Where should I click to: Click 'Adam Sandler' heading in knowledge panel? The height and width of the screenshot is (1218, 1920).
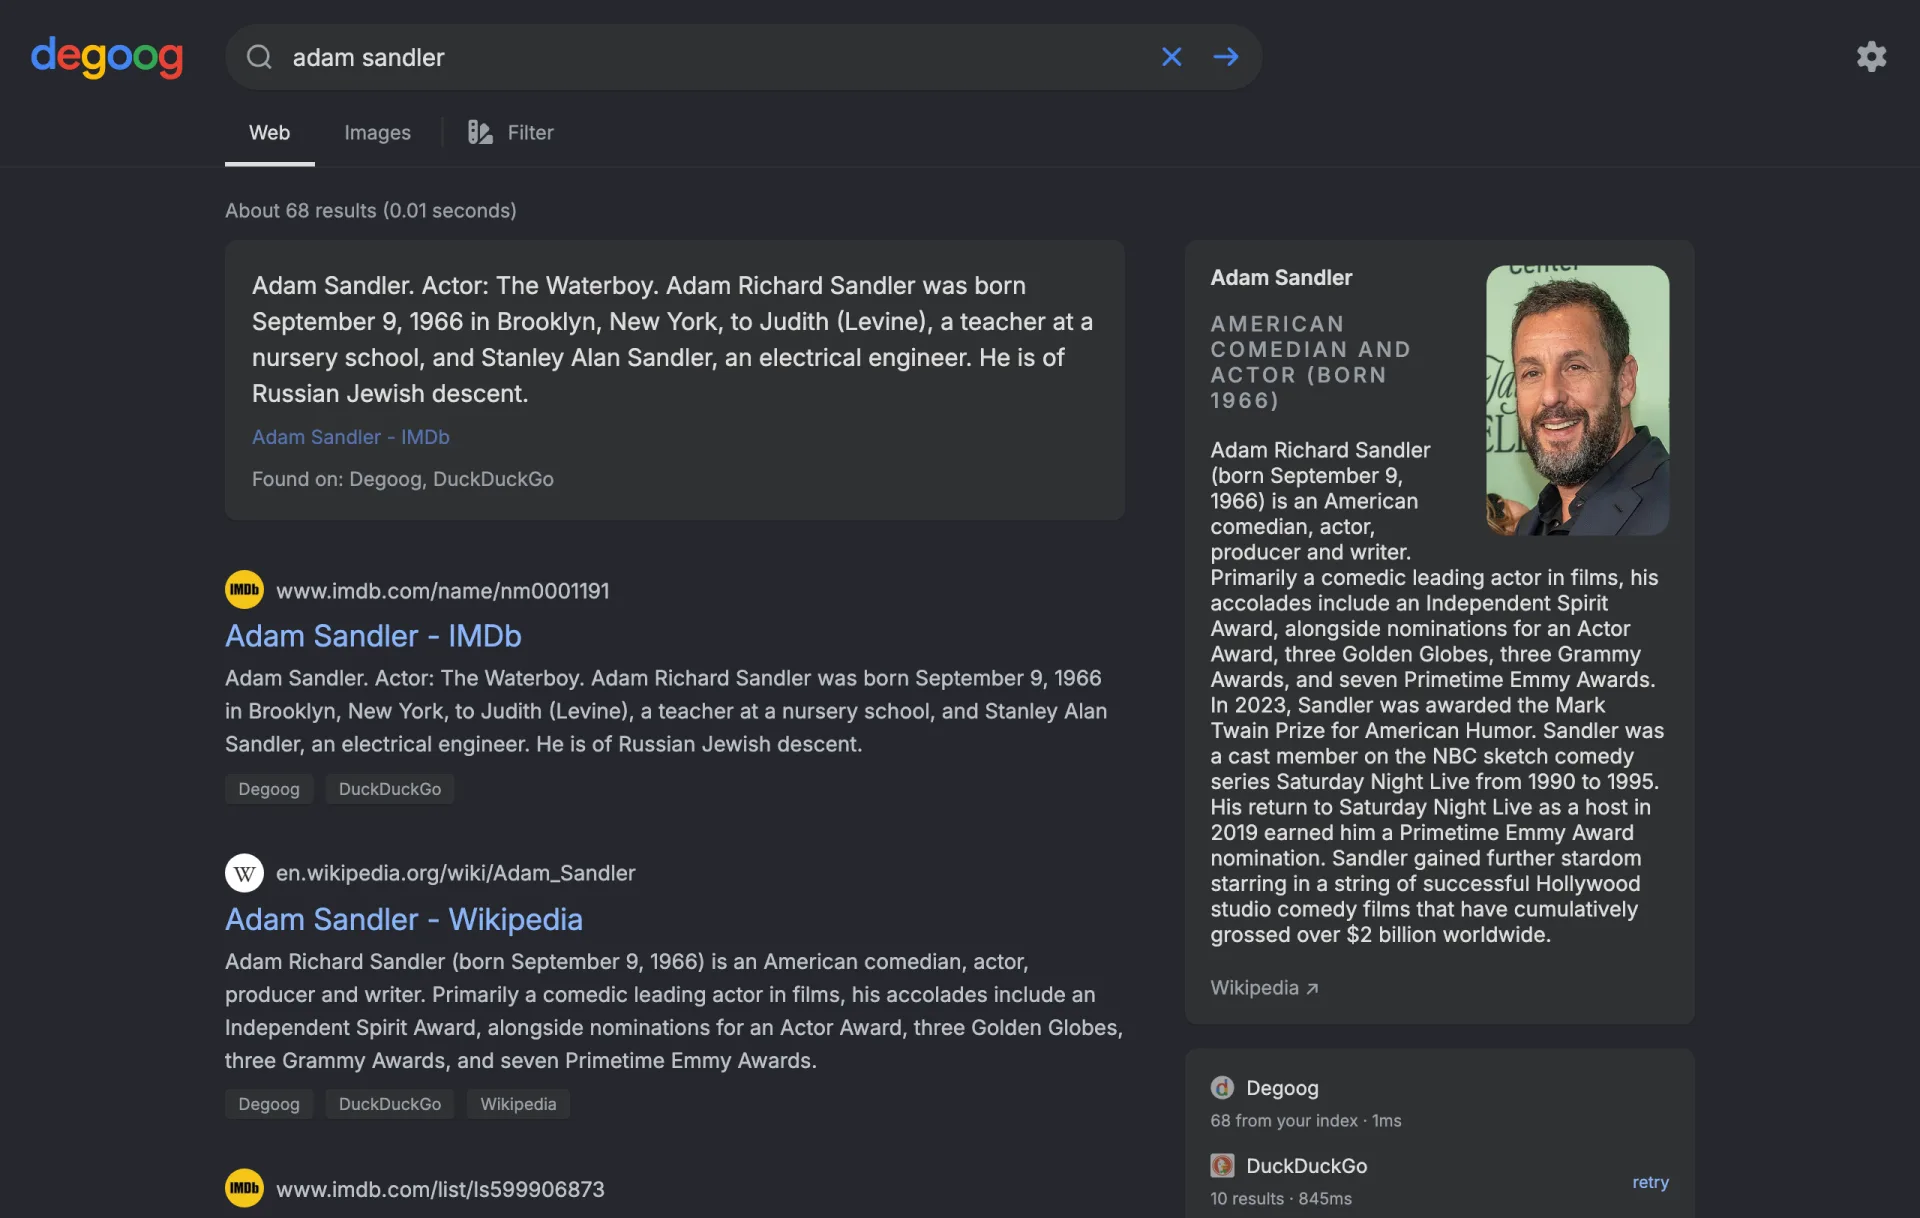pyautogui.click(x=1281, y=277)
